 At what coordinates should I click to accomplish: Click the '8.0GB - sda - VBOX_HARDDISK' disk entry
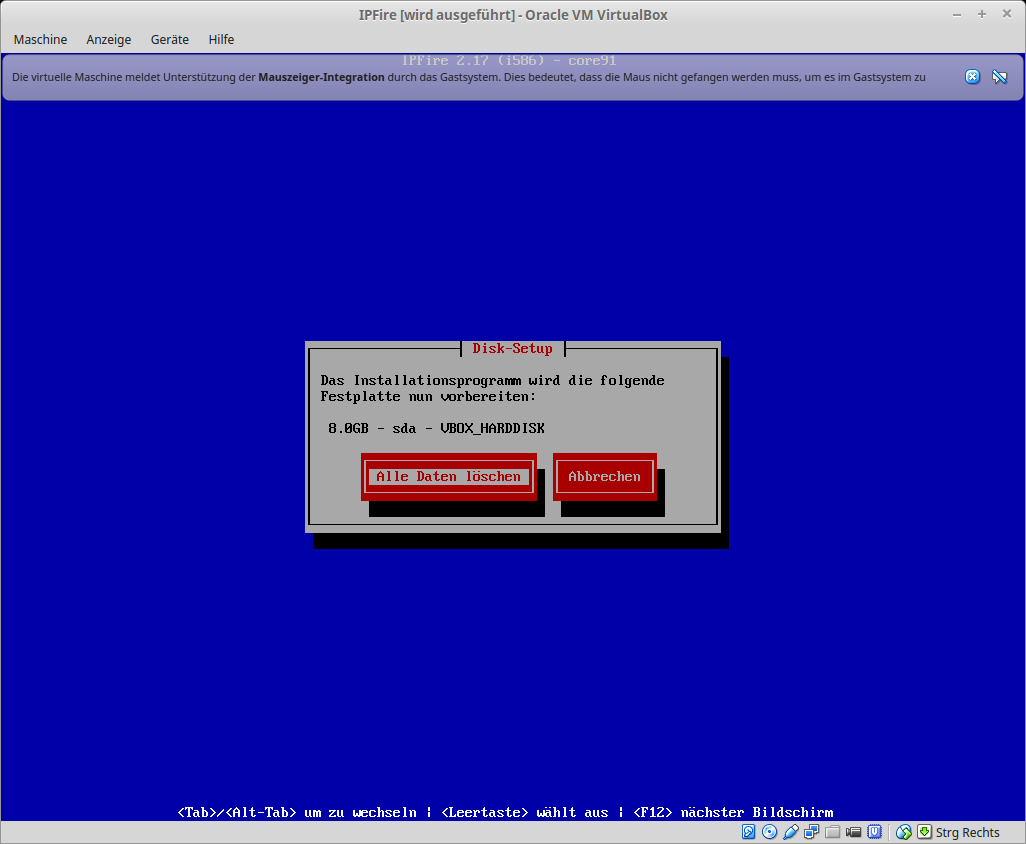436,429
